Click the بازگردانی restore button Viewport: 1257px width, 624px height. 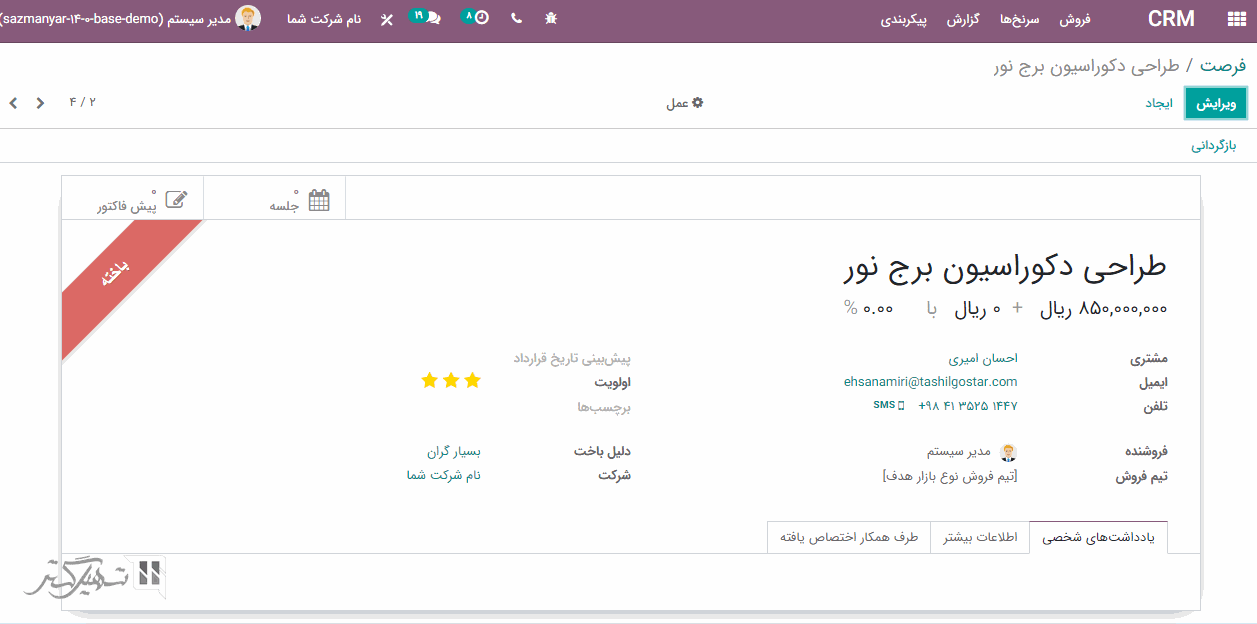pyautogui.click(x=1214, y=146)
